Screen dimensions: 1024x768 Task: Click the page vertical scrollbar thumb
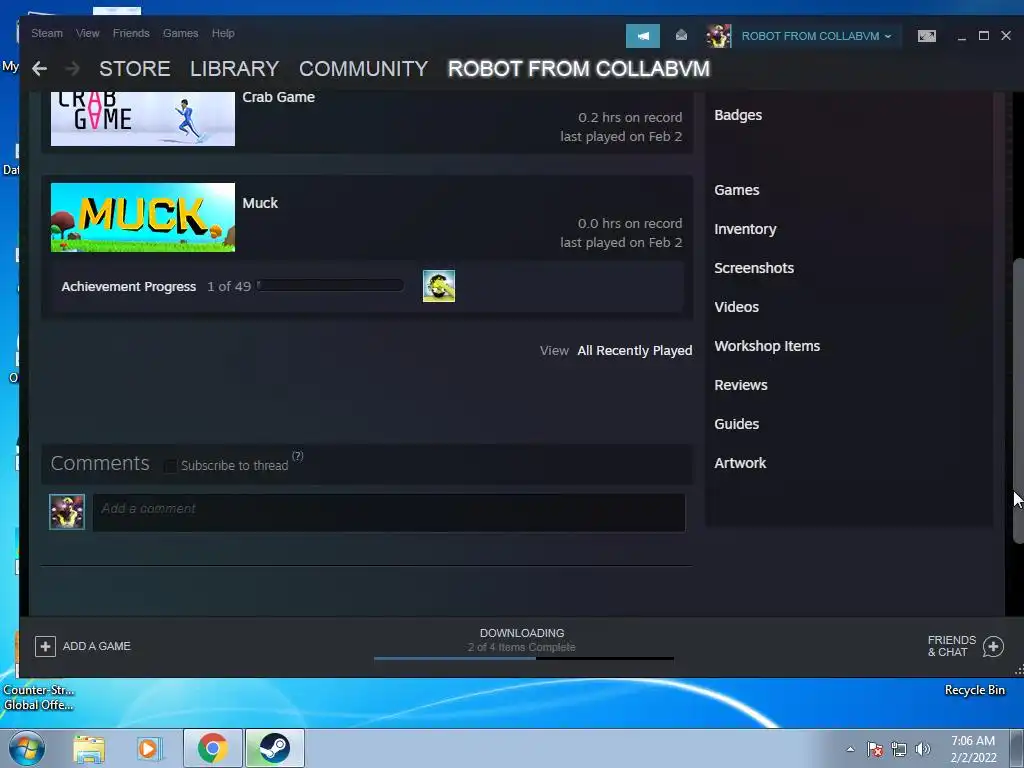pyautogui.click(x=1017, y=400)
